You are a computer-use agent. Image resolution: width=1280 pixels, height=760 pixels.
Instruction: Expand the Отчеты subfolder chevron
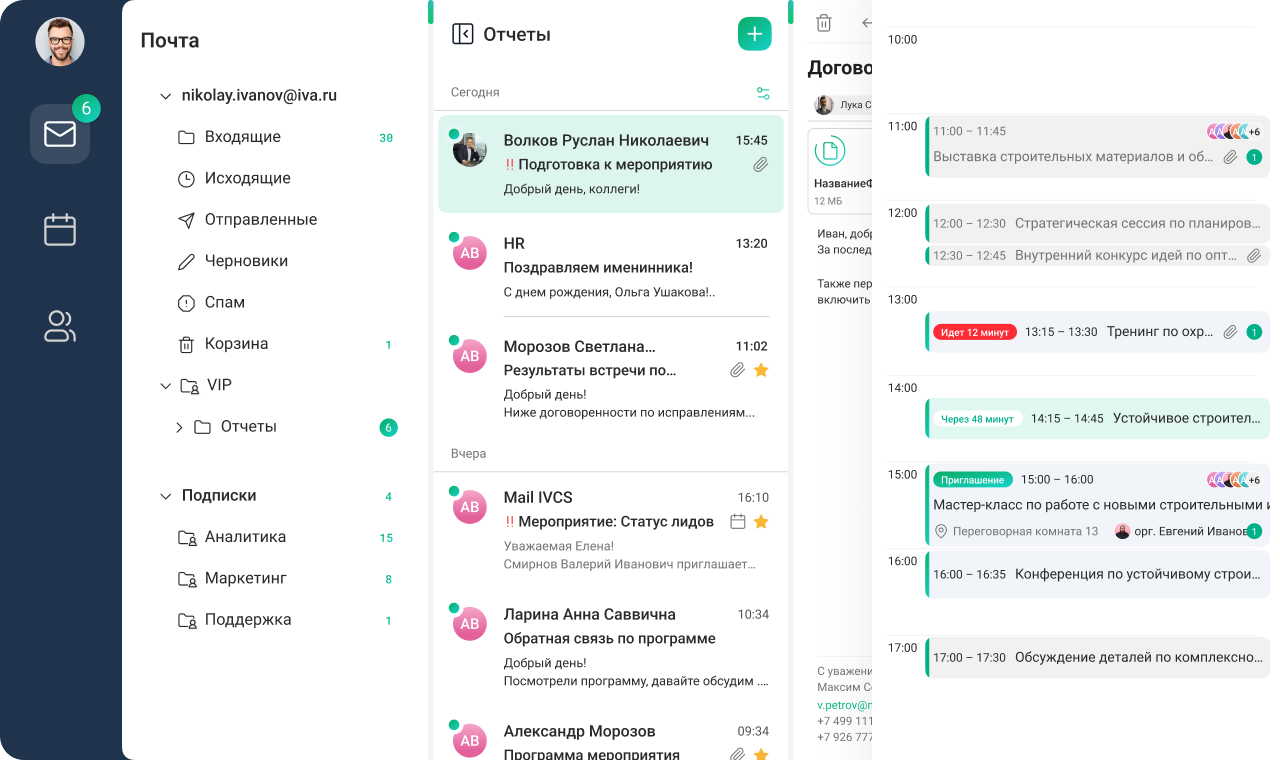point(179,427)
